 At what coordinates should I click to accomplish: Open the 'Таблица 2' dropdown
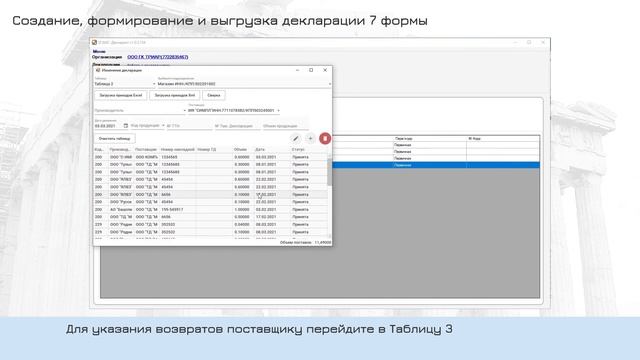click(x=124, y=84)
